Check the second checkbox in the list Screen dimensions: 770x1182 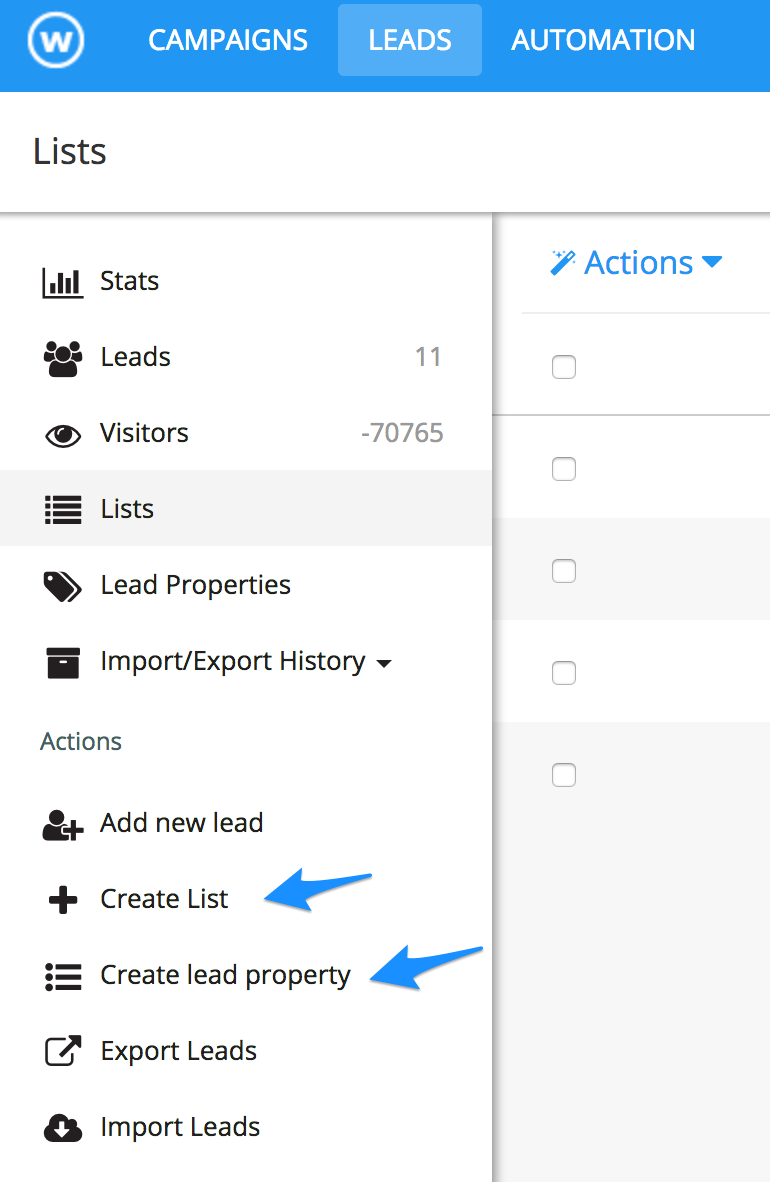point(564,469)
